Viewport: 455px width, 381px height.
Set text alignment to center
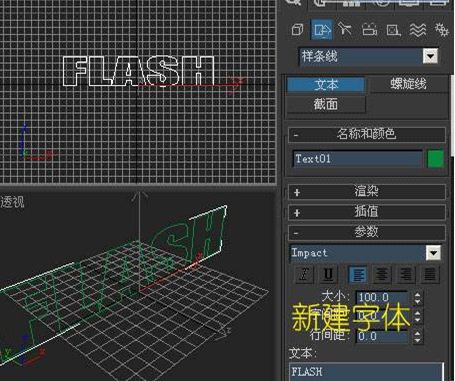(x=382, y=275)
